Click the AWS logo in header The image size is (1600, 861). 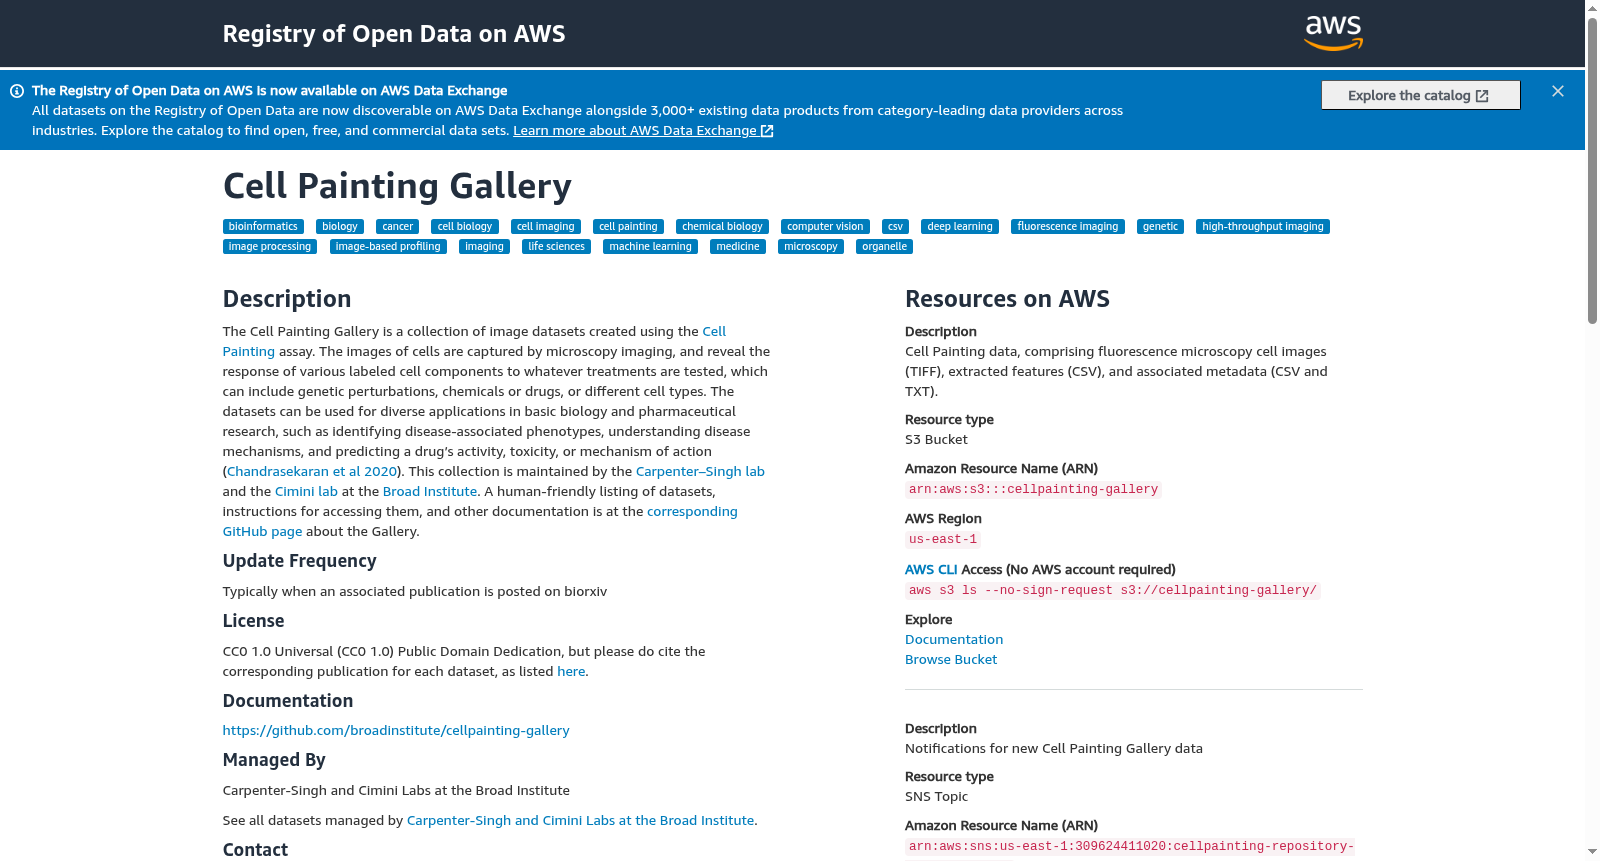[x=1334, y=33]
